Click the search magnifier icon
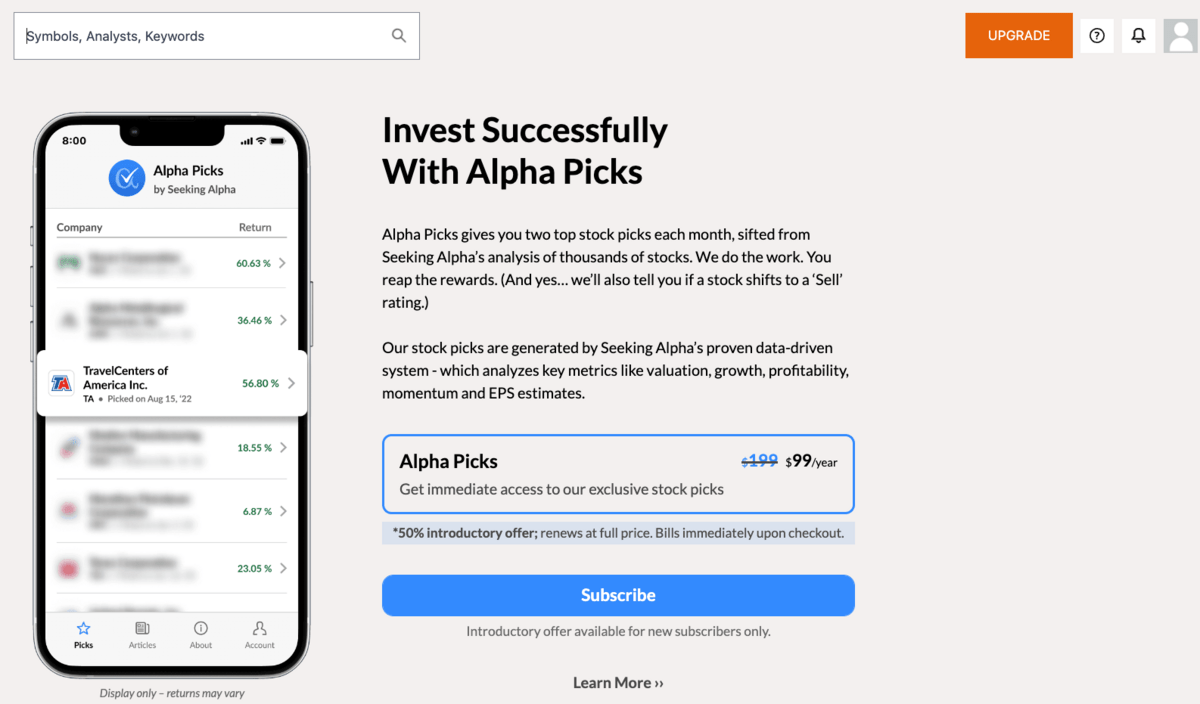The image size is (1200, 704). tap(399, 36)
